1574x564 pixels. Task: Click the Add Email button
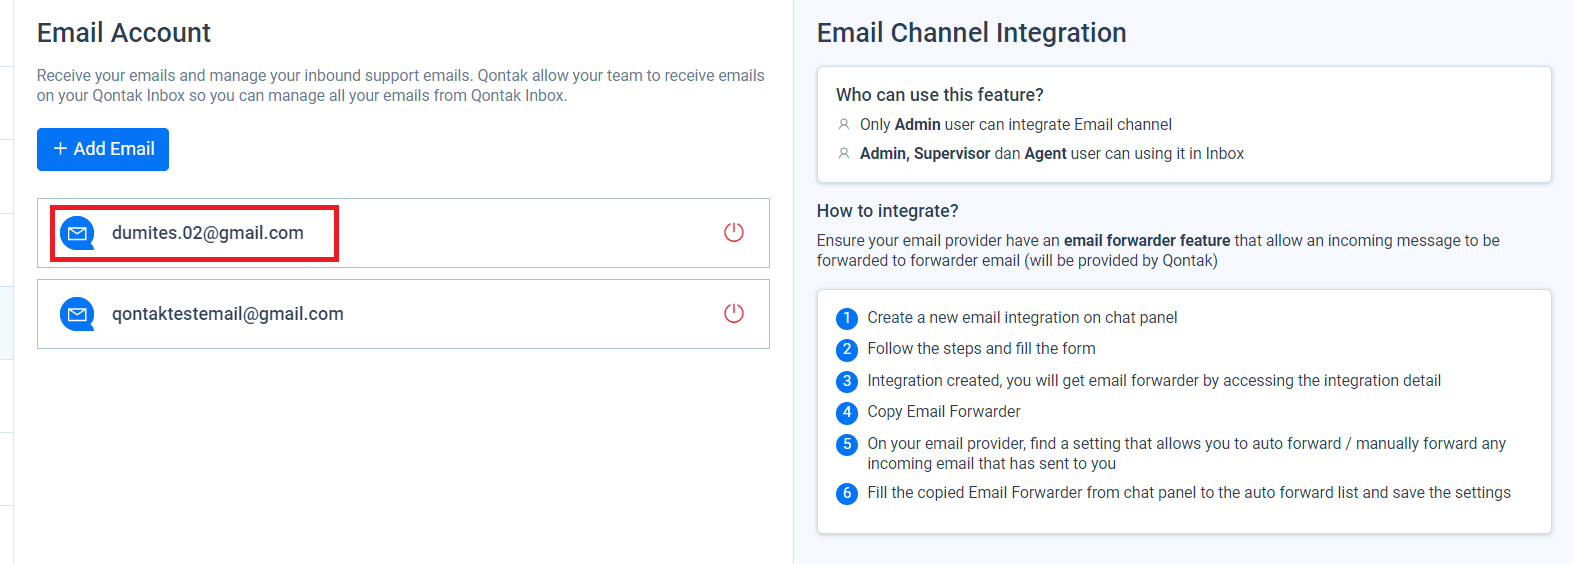tap(103, 149)
